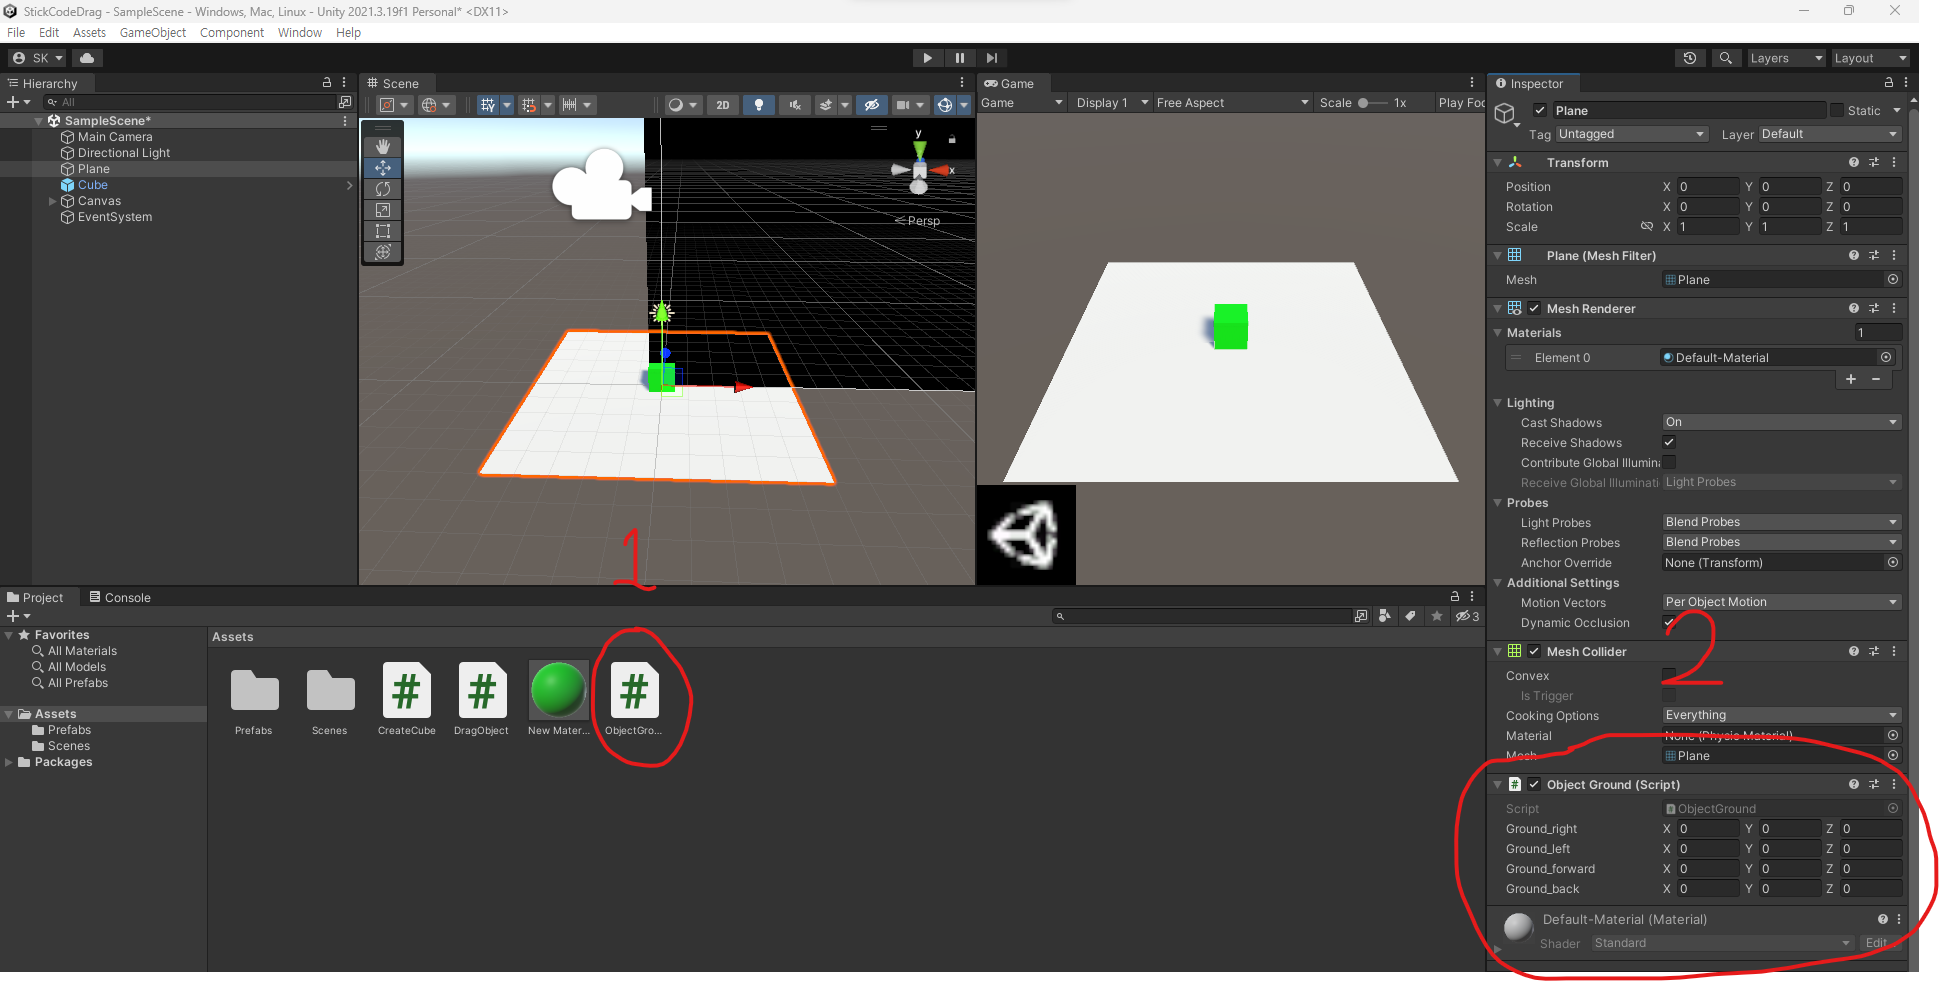Select the Transform tool
Viewport: 1939px width, 983px height.
tap(382, 252)
